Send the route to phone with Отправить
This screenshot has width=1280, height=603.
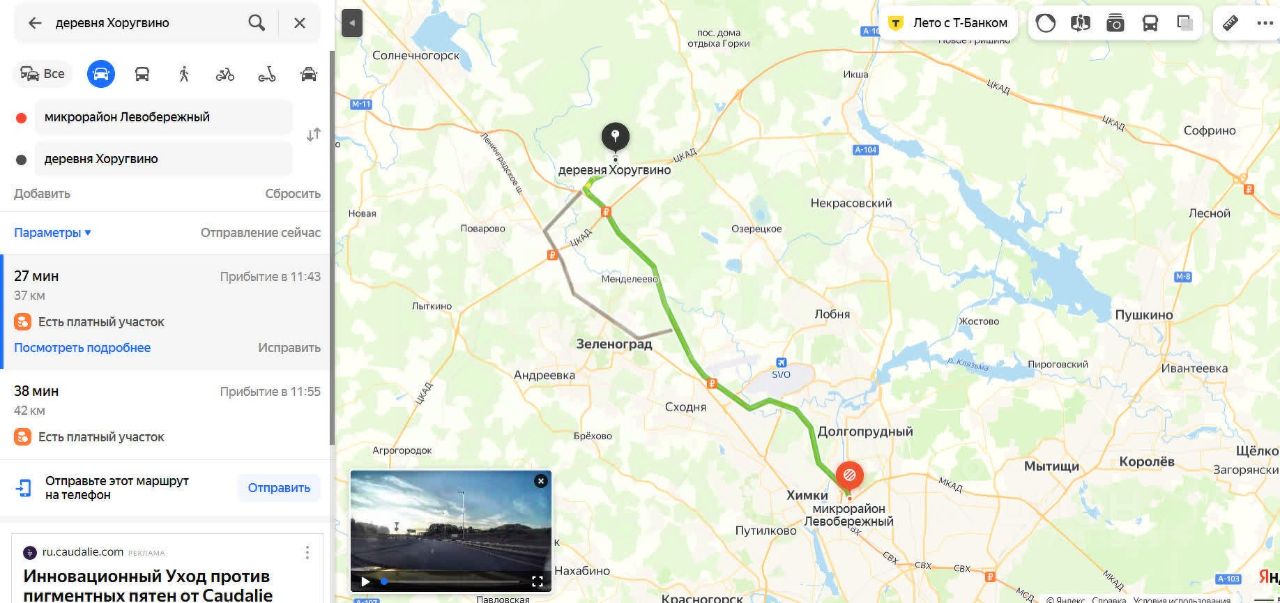click(279, 488)
